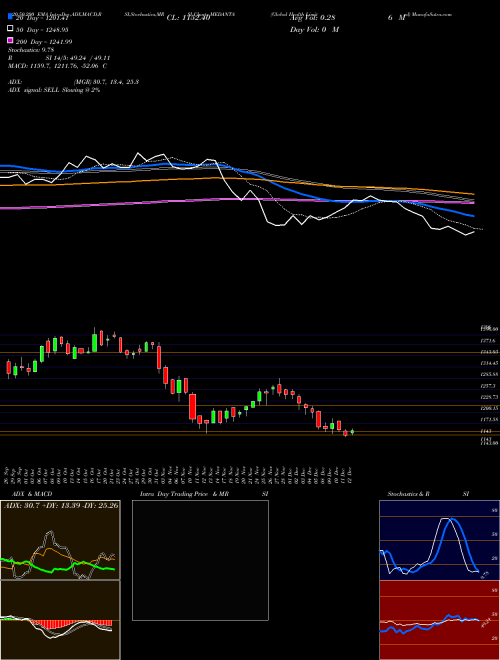Viewport: 500px width, 660px height.
Task: Click the 'Stochastics & R' panel heading
Action: 409,494
